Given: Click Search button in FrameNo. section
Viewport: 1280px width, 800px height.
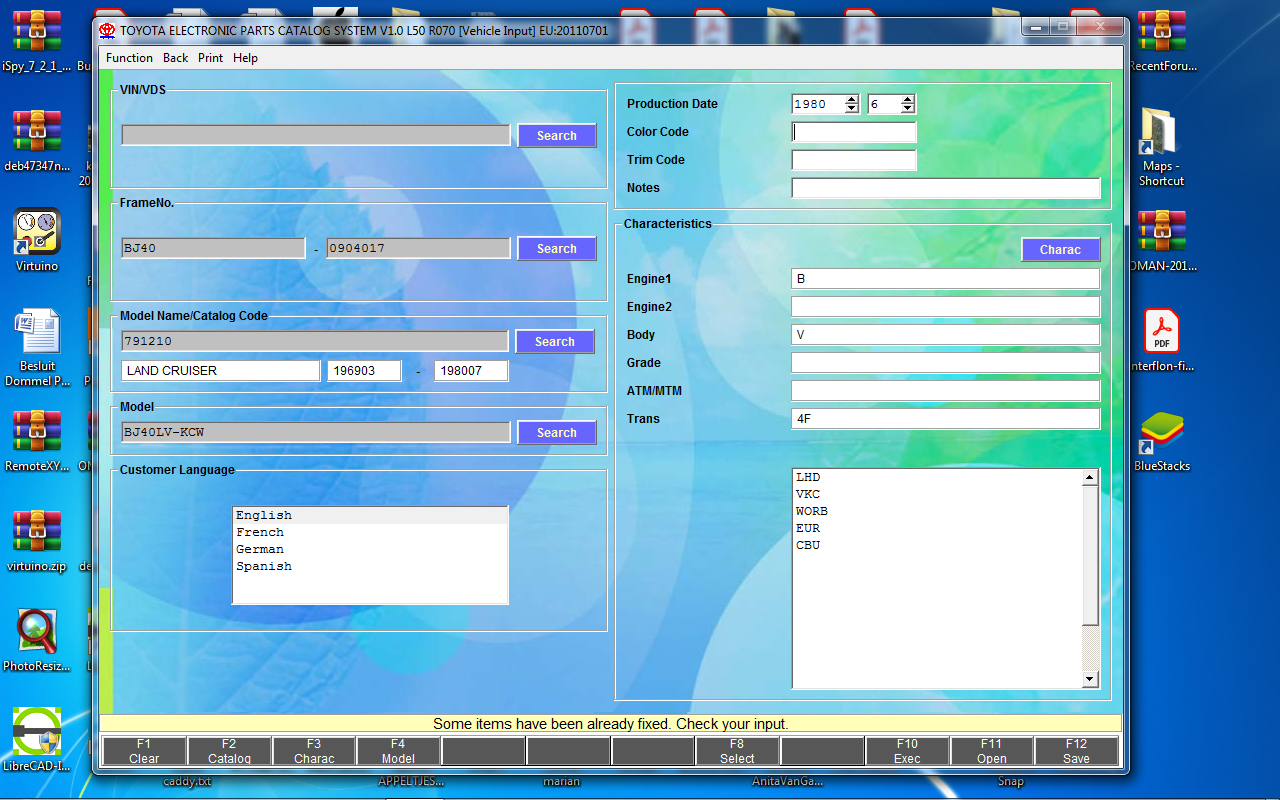Looking at the screenshot, I should coord(556,249).
